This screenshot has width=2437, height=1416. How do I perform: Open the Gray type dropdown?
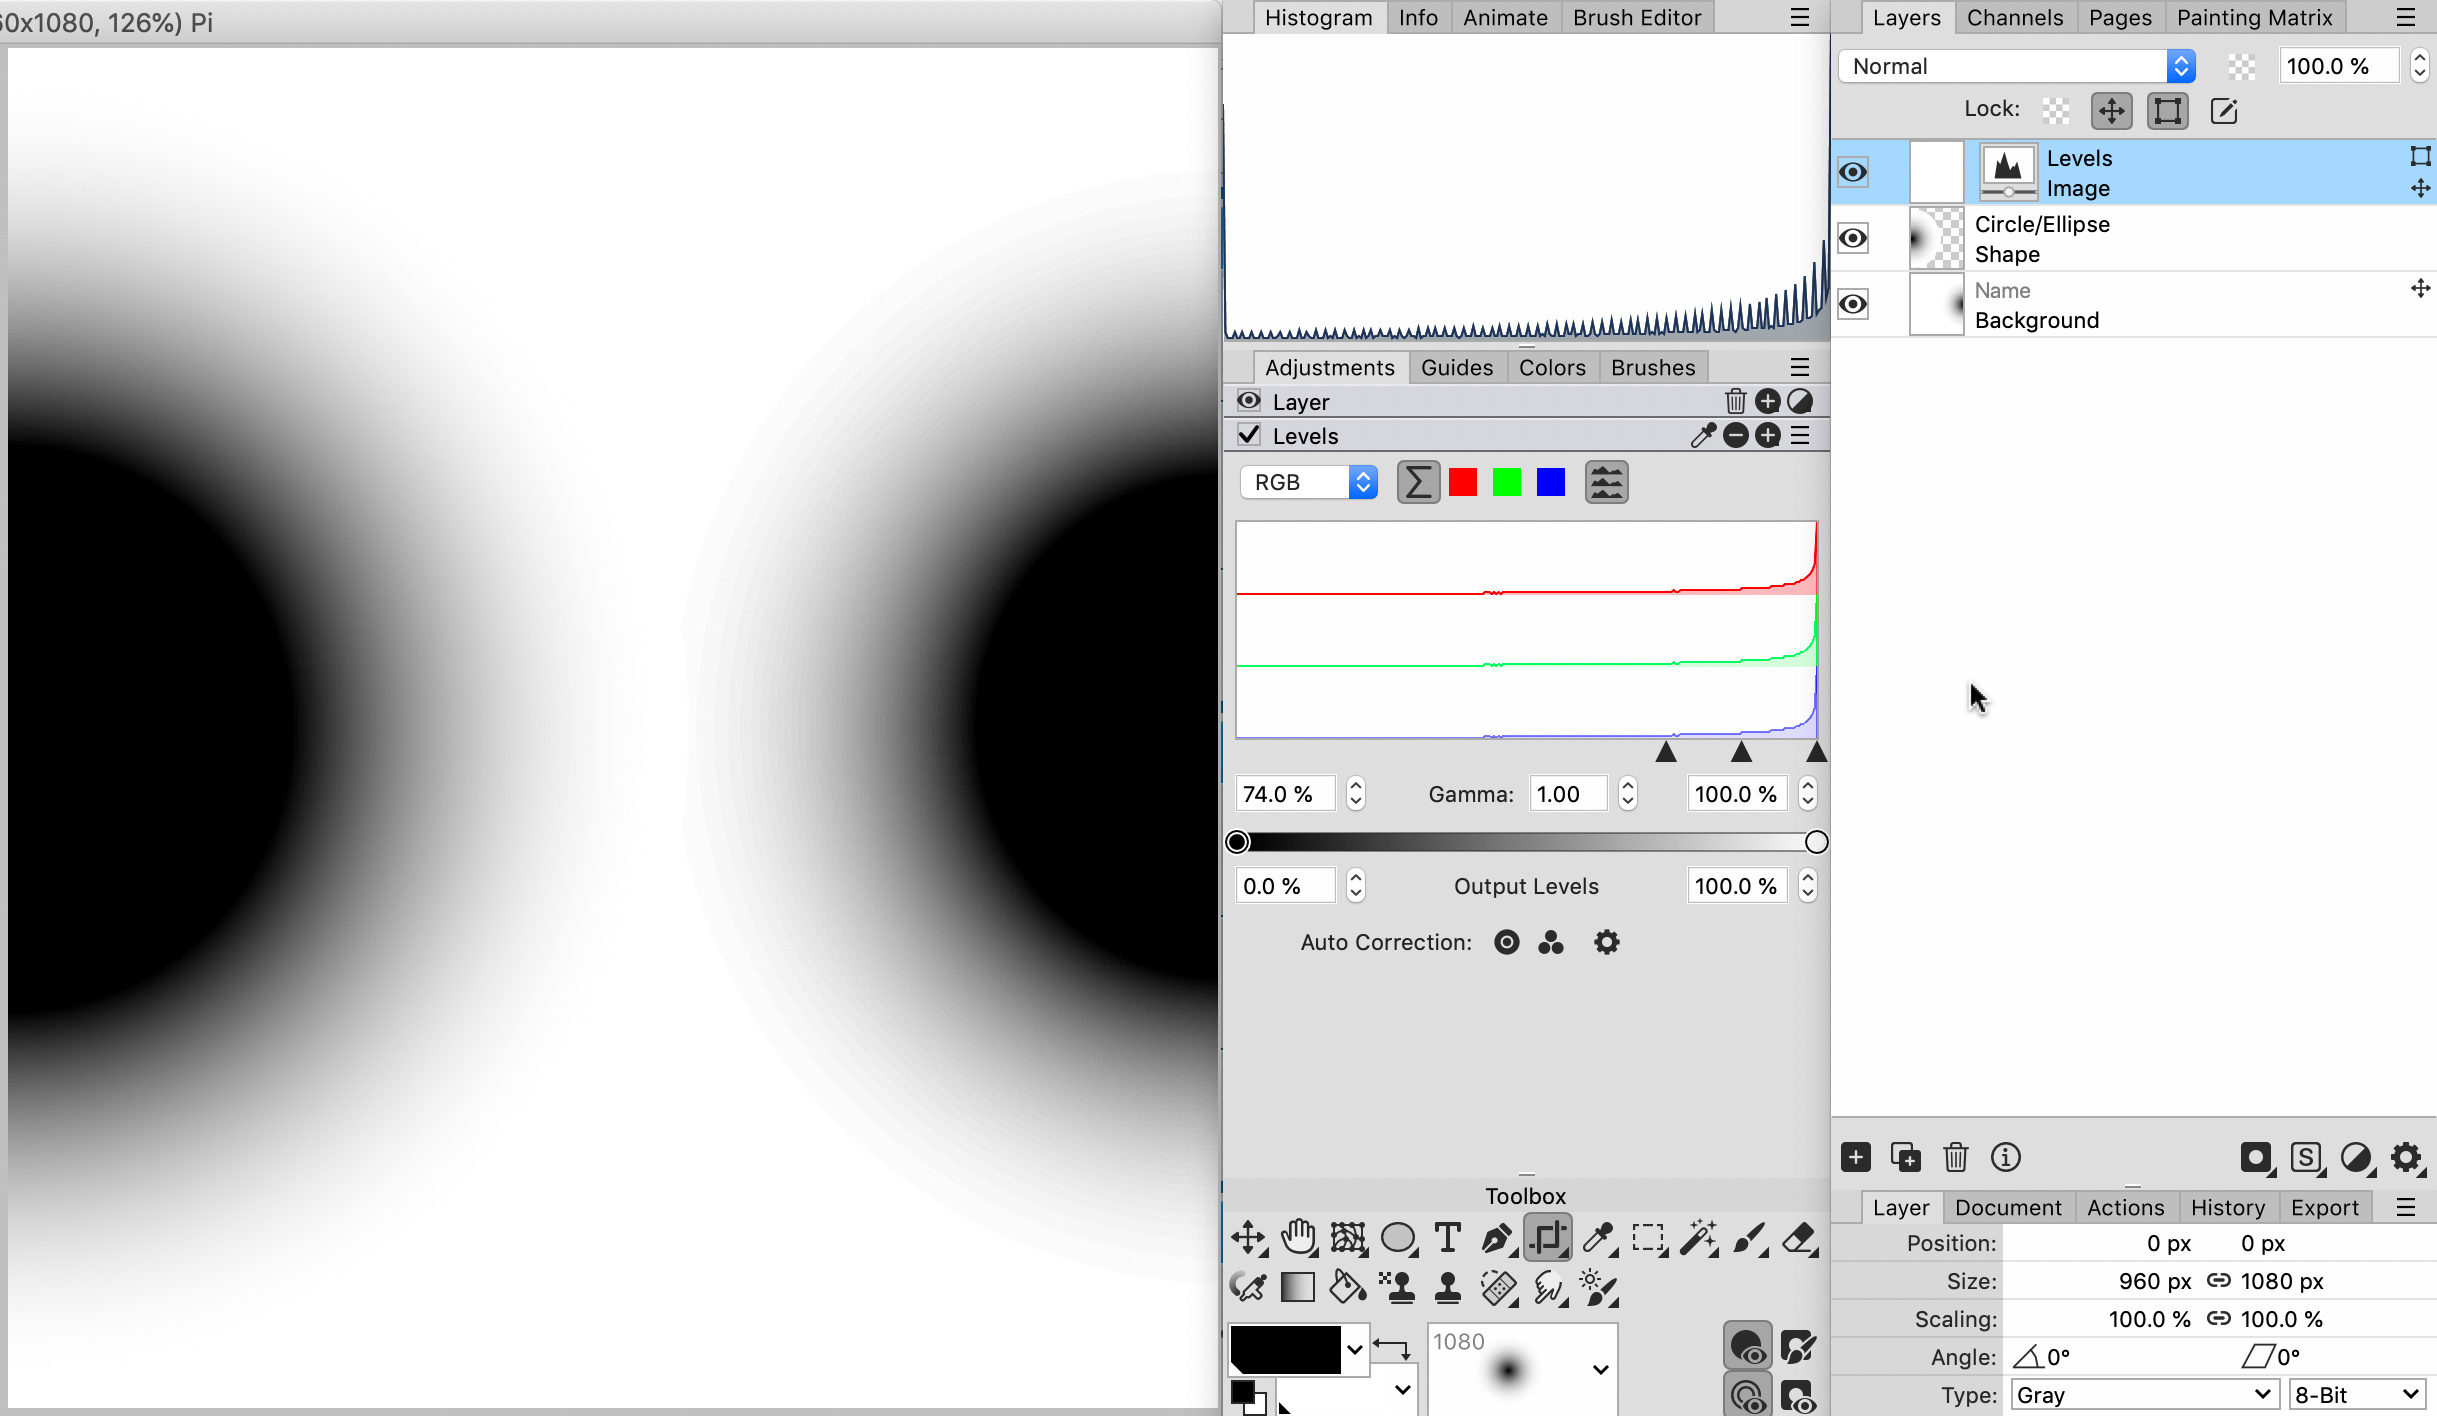(x=2144, y=1394)
